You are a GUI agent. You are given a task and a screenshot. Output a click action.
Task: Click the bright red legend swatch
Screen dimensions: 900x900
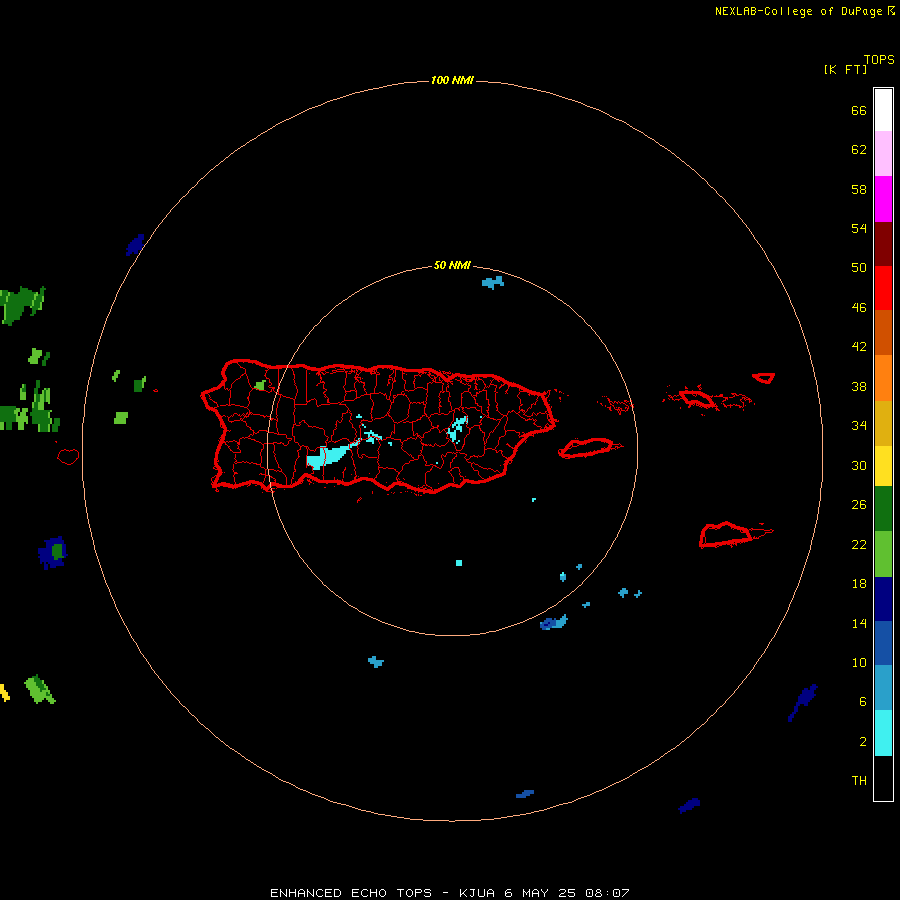883,288
